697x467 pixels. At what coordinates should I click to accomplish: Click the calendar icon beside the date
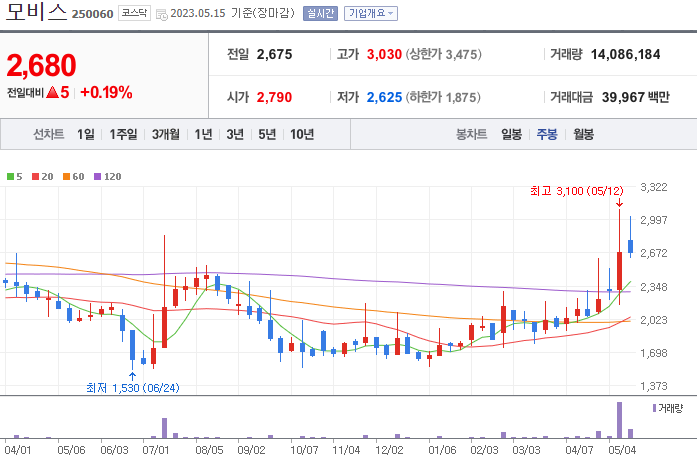pos(162,14)
